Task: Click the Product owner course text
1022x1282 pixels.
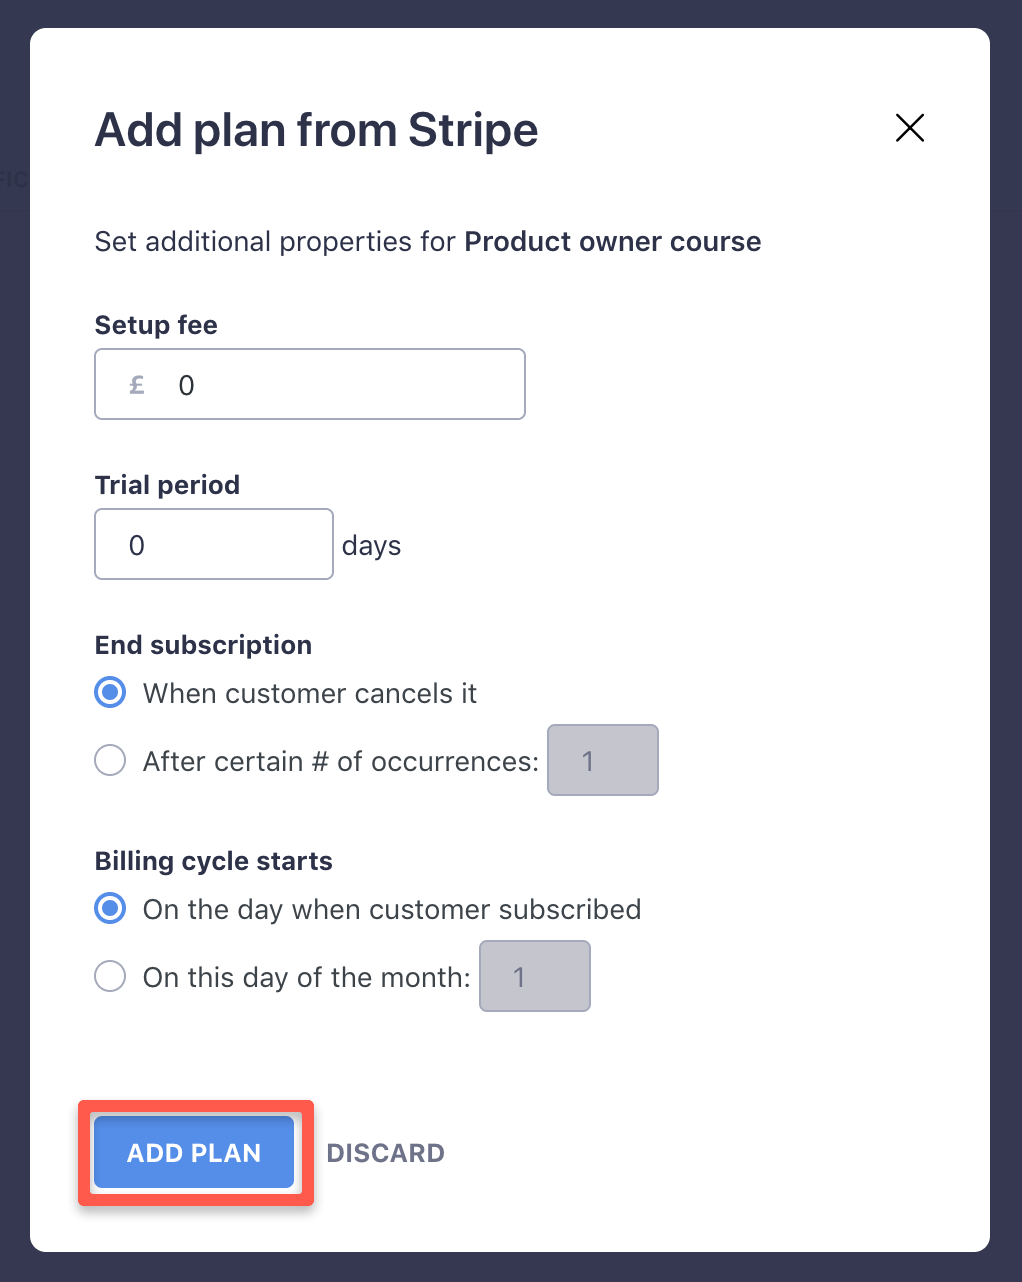Action: [612, 242]
